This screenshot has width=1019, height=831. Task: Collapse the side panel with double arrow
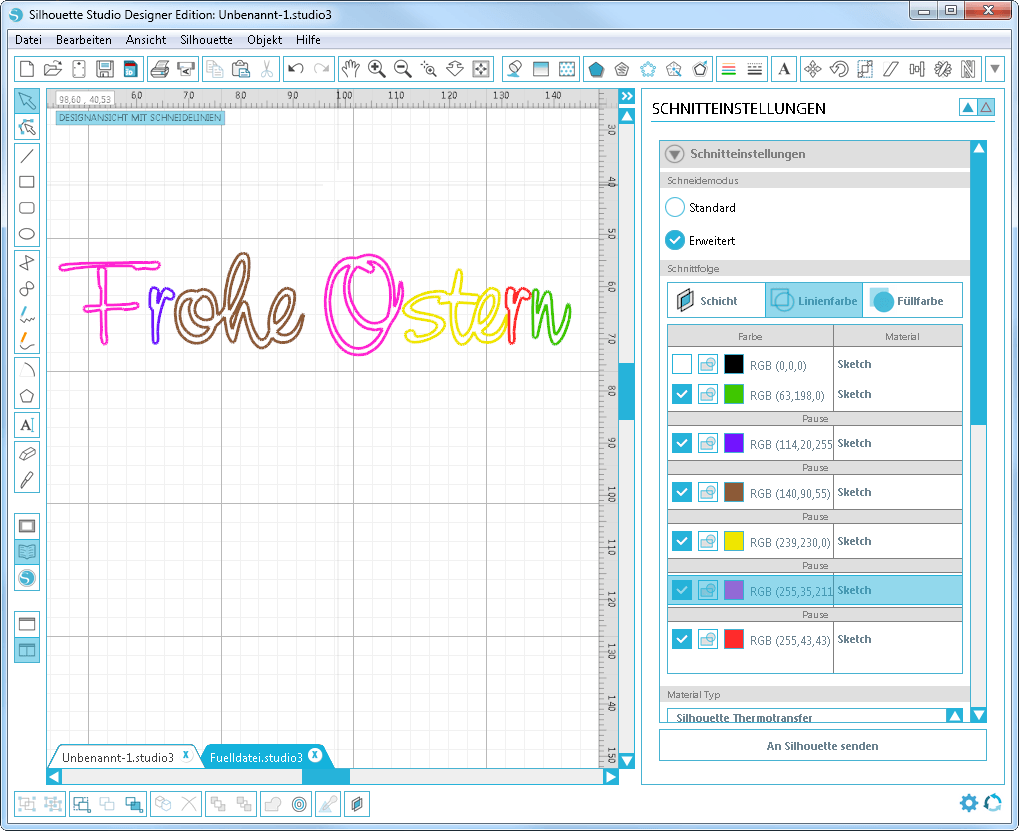pos(627,96)
